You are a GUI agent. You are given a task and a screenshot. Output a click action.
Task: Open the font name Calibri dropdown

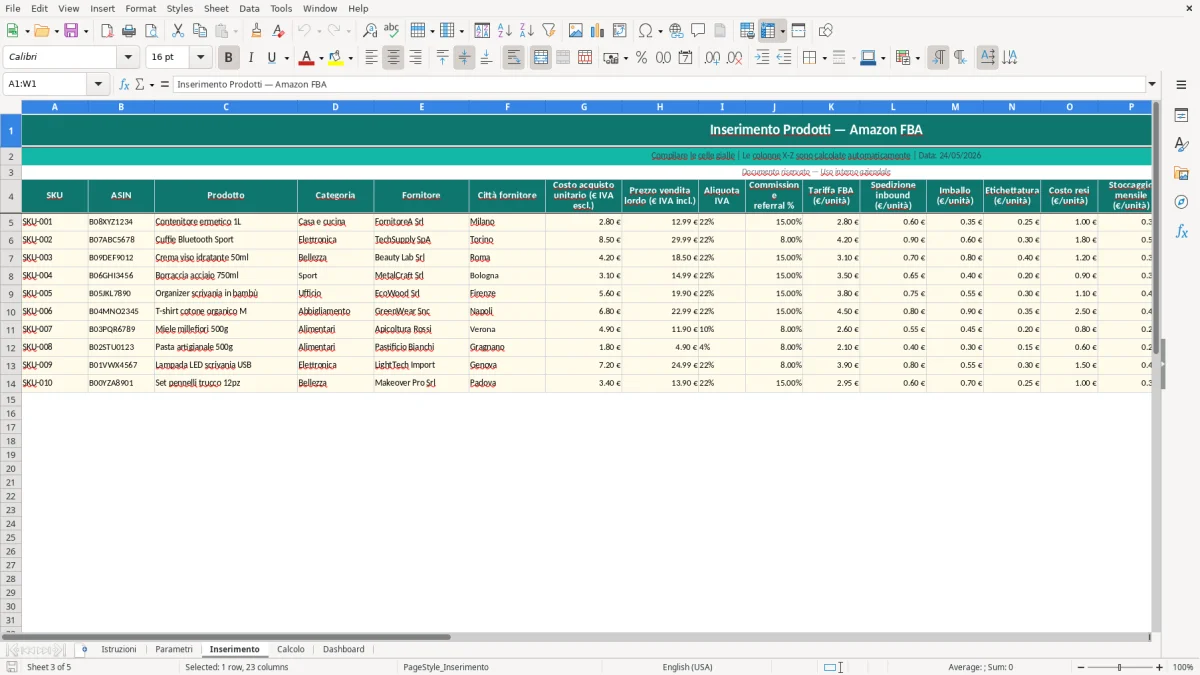[x=128, y=57]
